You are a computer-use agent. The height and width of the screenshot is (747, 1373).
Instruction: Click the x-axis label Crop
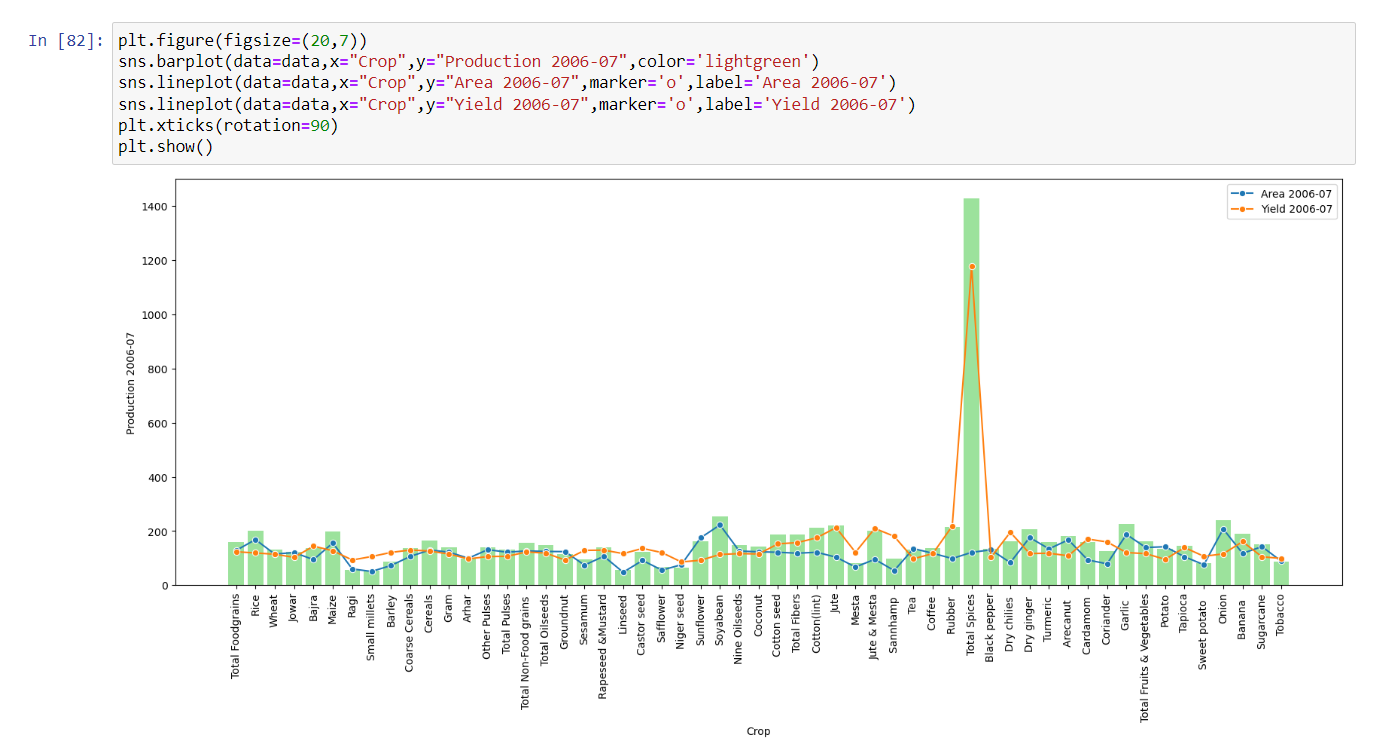(758, 731)
